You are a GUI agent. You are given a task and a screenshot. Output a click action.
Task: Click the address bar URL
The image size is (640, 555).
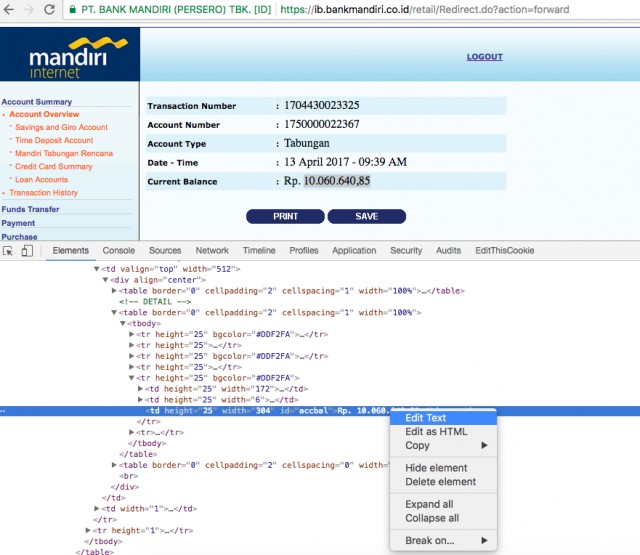[x=424, y=9]
